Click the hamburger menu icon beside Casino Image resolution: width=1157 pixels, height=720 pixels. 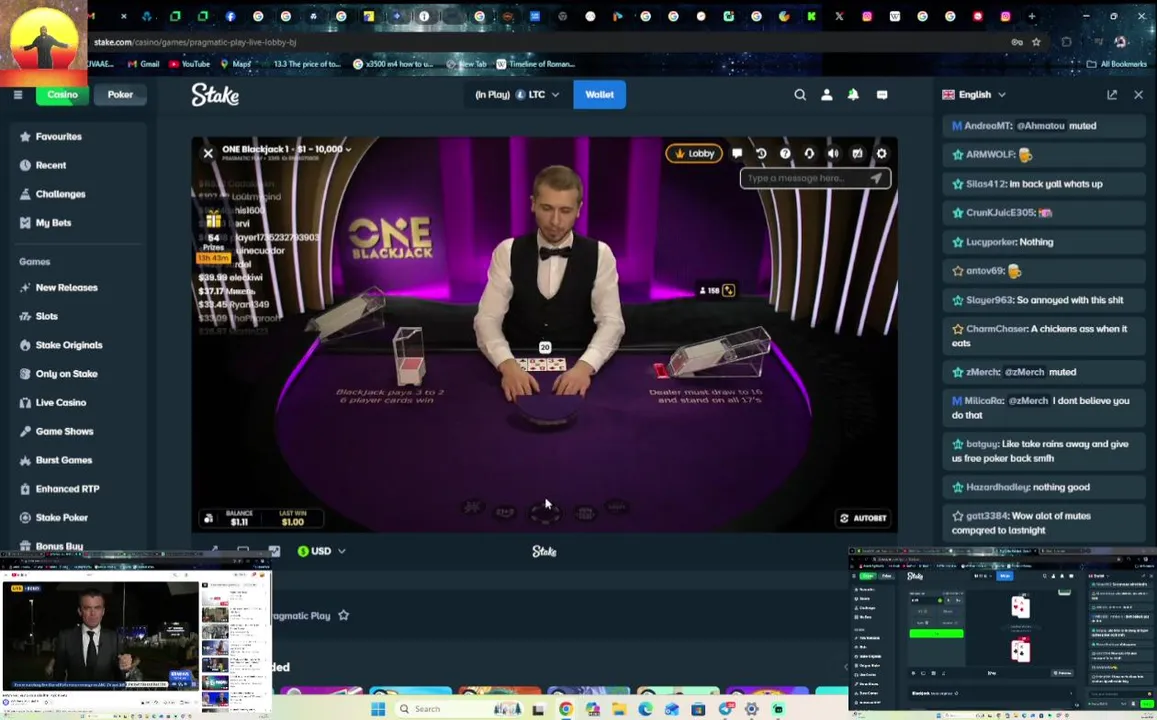tap(18, 94)
